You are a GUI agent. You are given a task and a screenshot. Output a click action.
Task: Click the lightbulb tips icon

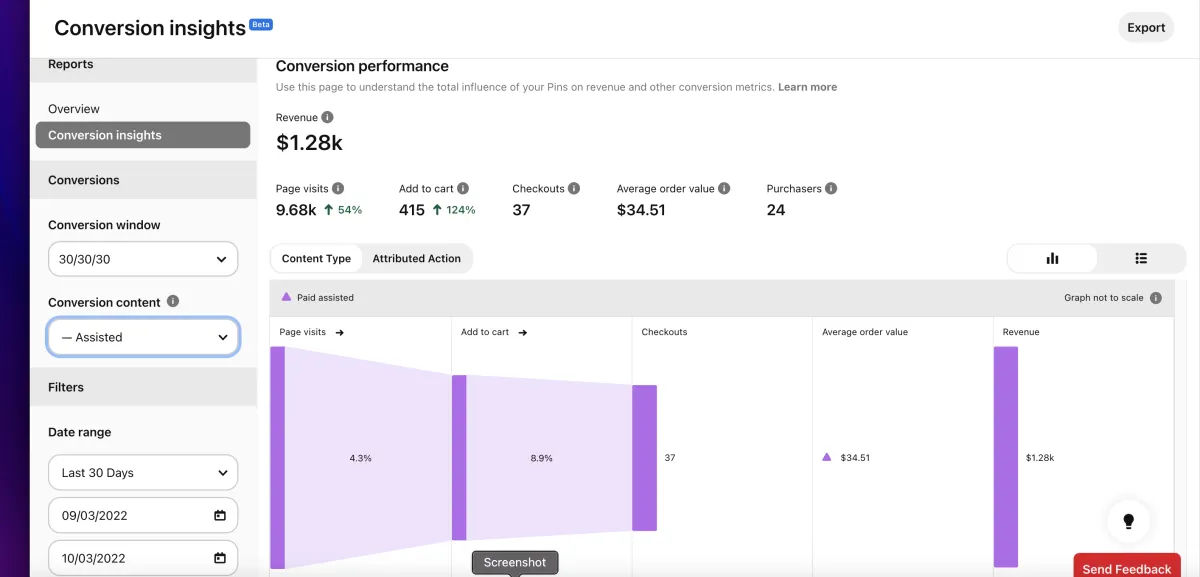click(x=1129, y=521)
